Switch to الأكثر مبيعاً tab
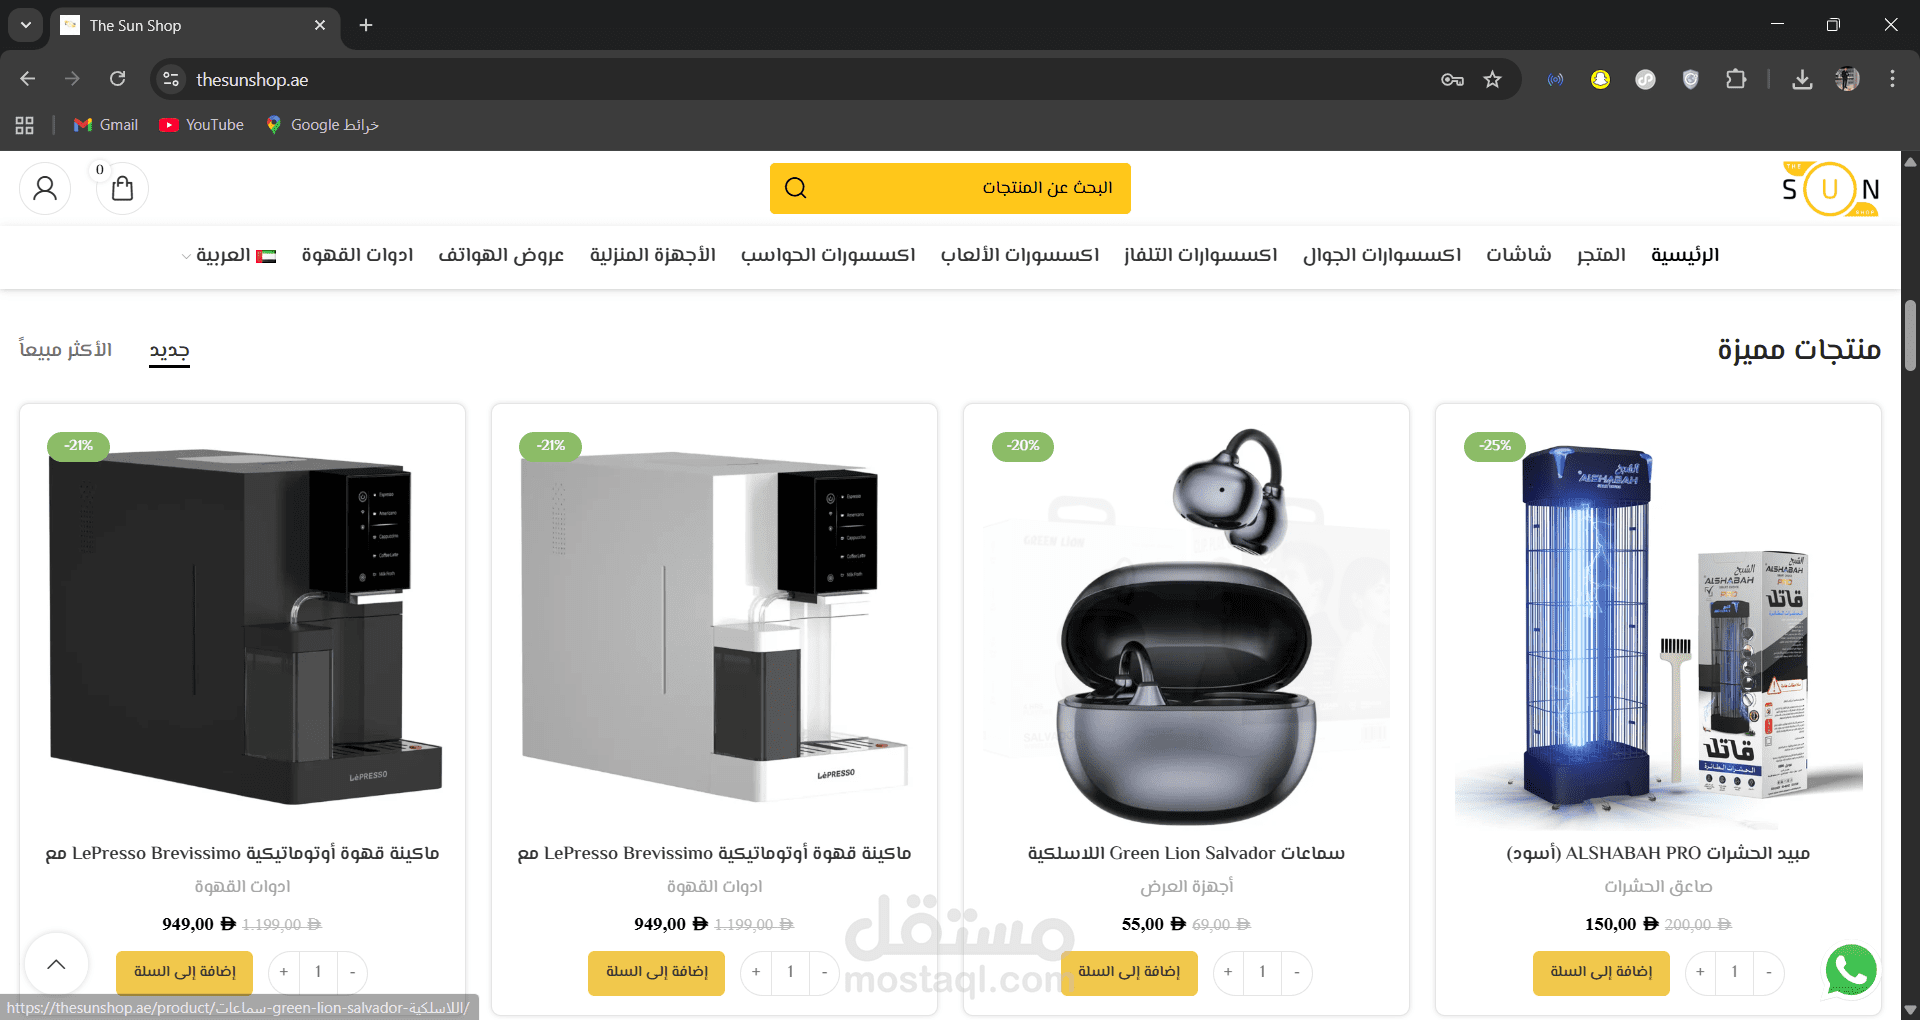 pyautogui.click(x=66, y=349)
